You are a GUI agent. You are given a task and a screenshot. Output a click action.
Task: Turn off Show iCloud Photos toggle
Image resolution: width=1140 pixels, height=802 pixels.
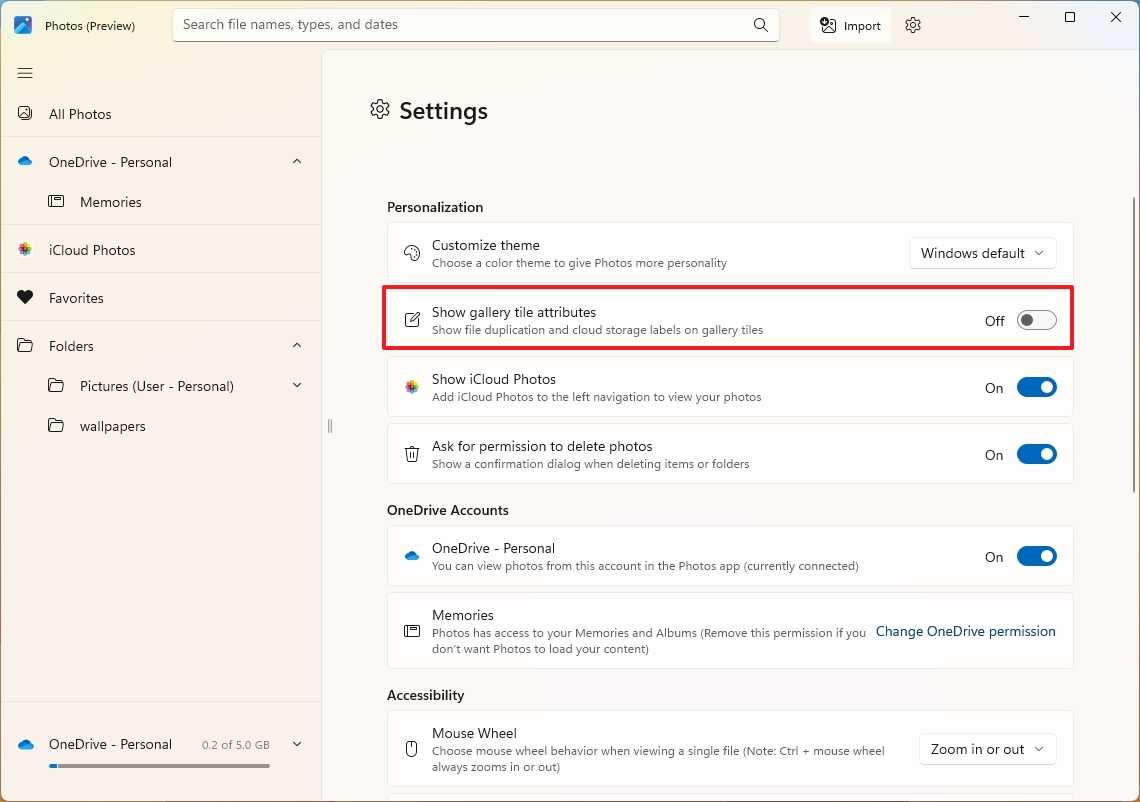pyautogui.click(x=1036, y=388)
